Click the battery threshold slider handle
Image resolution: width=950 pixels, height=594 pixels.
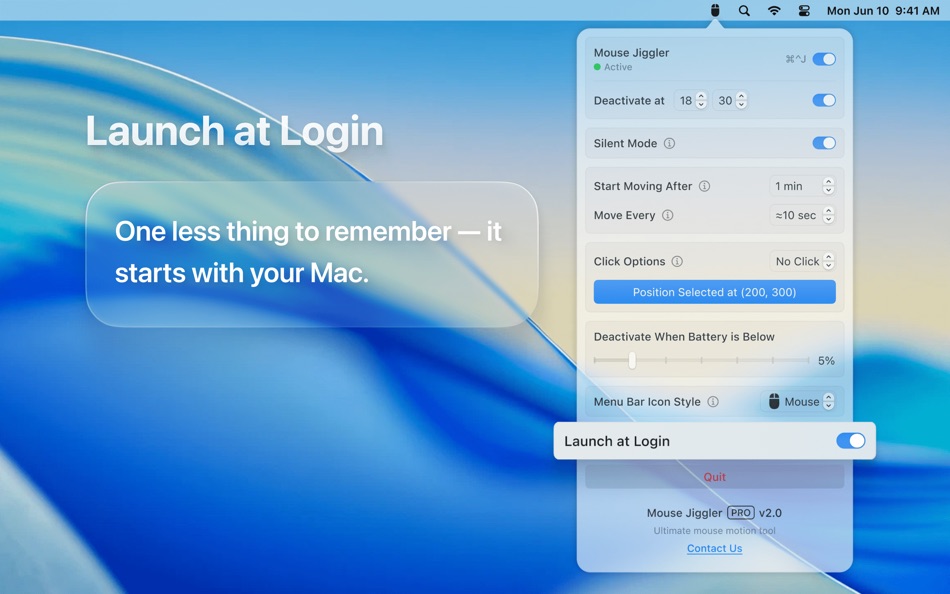click(632, 361)
